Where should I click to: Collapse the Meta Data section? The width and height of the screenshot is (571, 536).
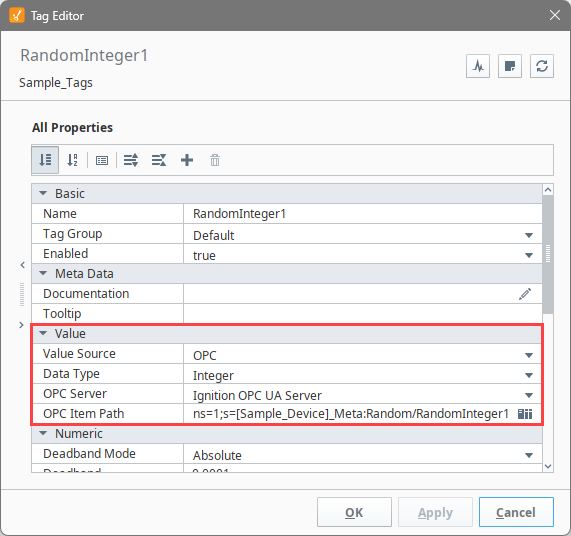(x=43, y=273)
